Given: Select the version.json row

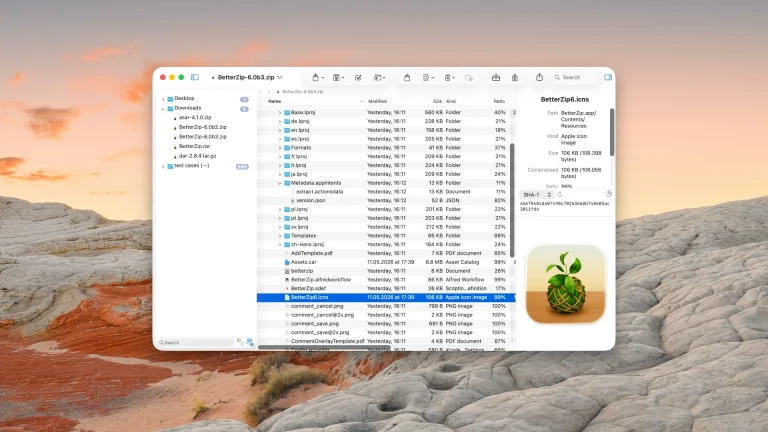Looking at the screenshot, I should click(x=386, y=200).
